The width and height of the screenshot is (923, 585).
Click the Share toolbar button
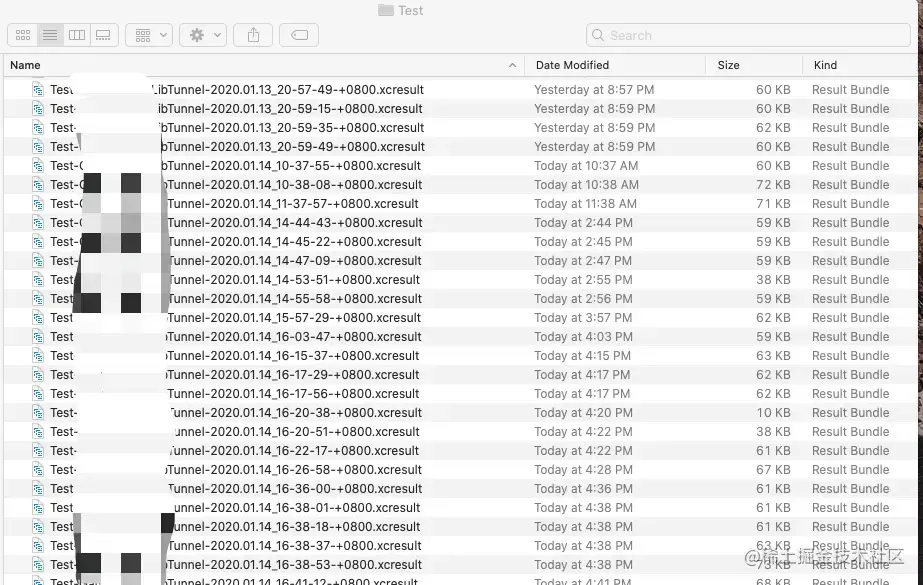253,35
